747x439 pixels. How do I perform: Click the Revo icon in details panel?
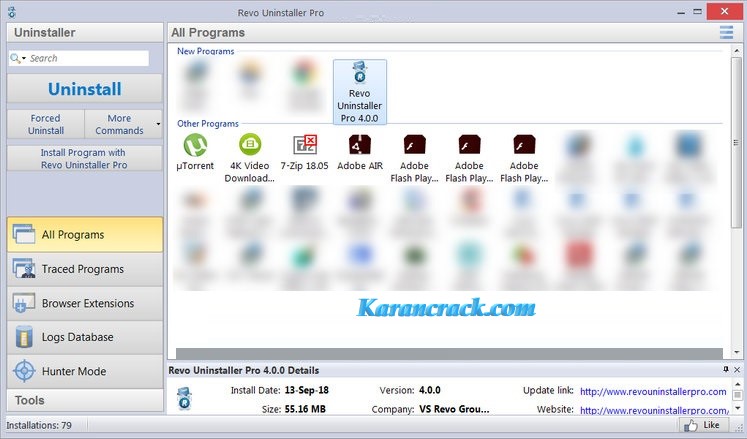(184, 399)
